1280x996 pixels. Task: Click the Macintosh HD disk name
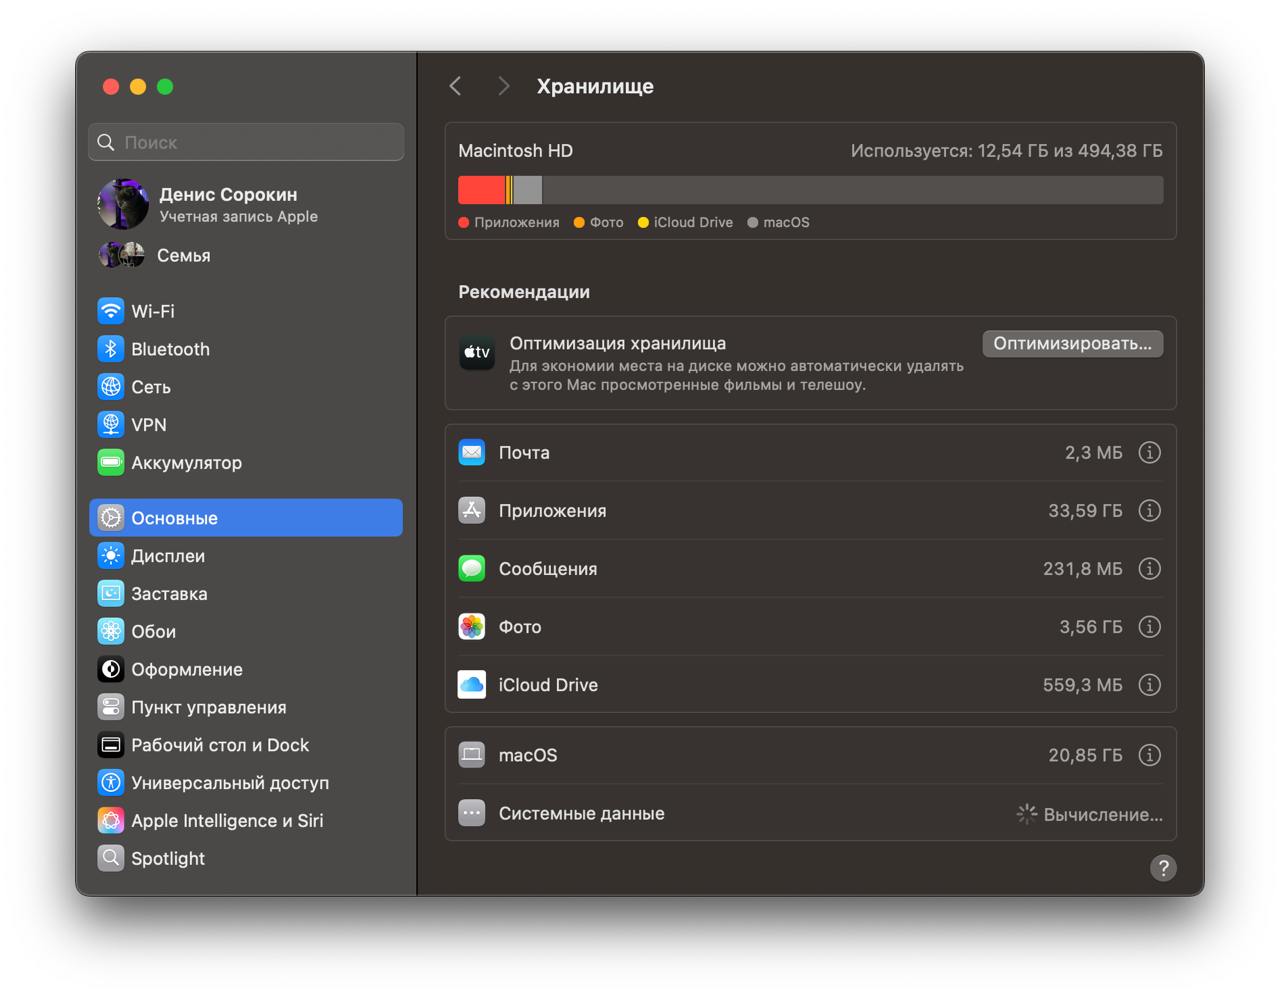516,151
